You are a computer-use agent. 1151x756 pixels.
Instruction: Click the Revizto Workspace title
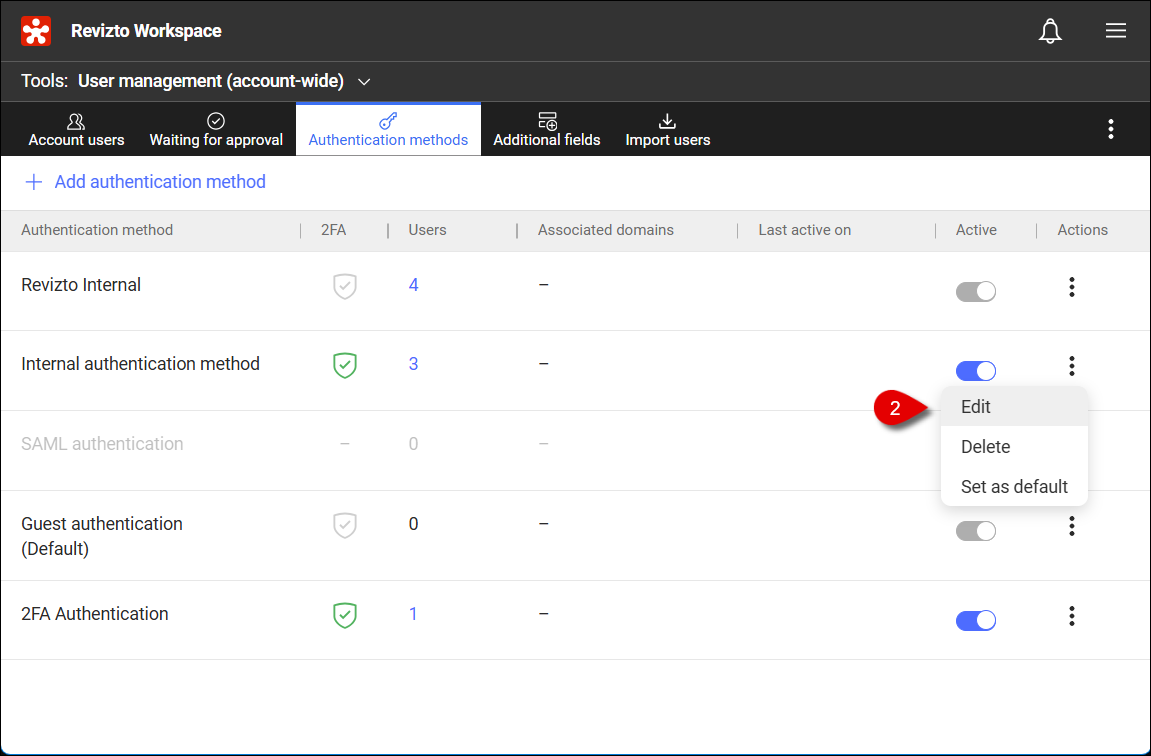click(146, 31)
